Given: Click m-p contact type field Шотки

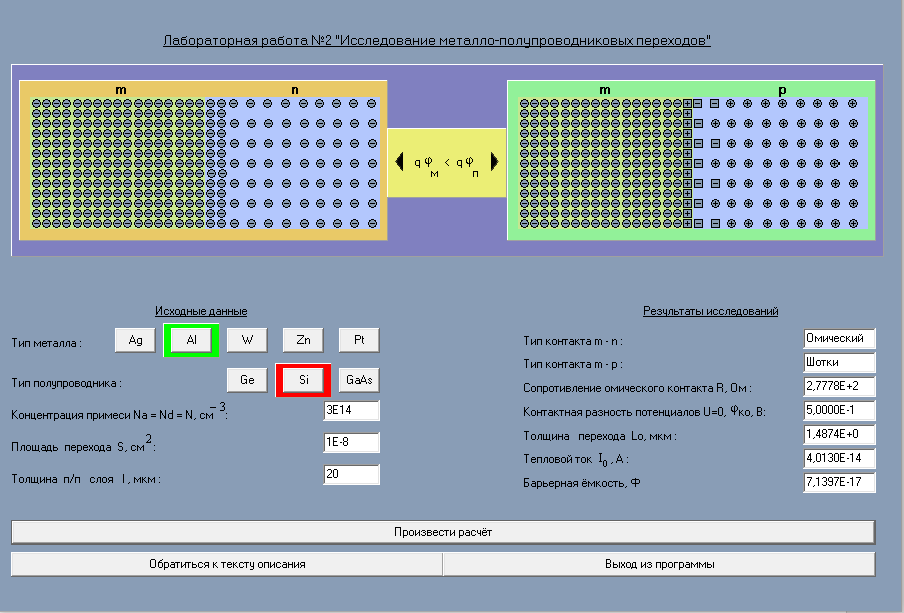Looking at the screenshot, I should (839, 363).
